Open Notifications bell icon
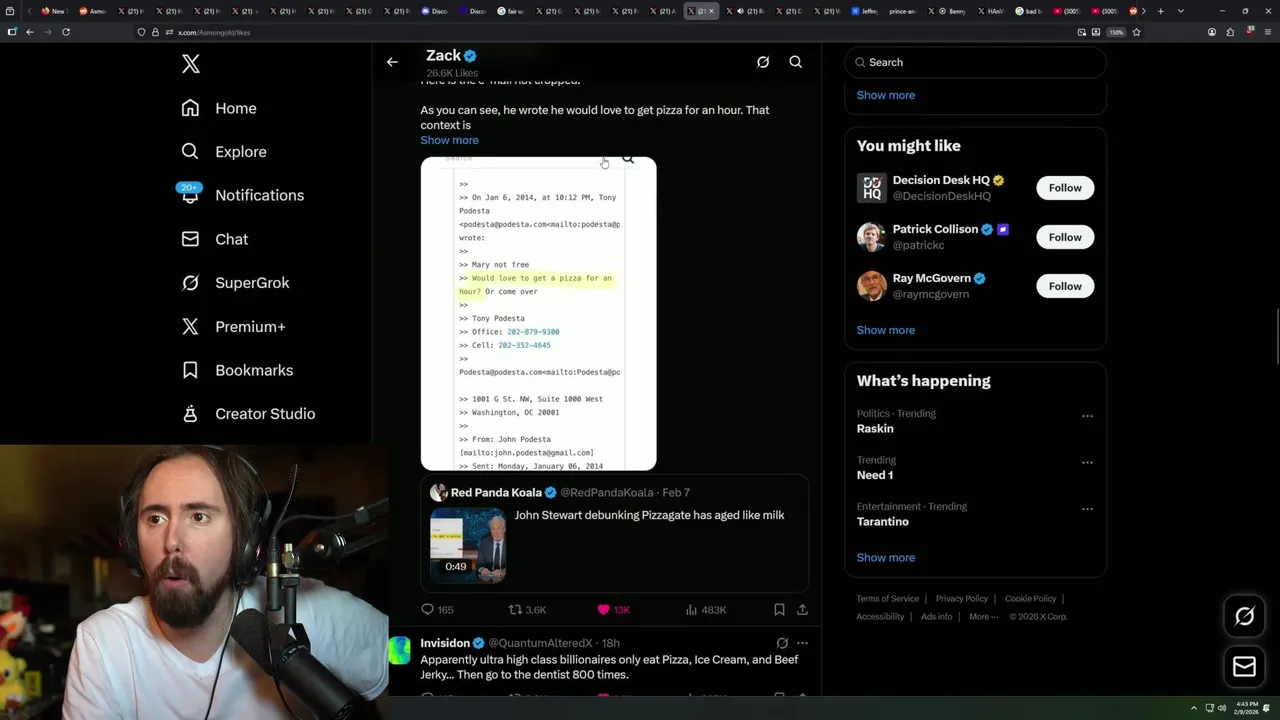The height and width of the screenshot is (720, 1280). 190,194
